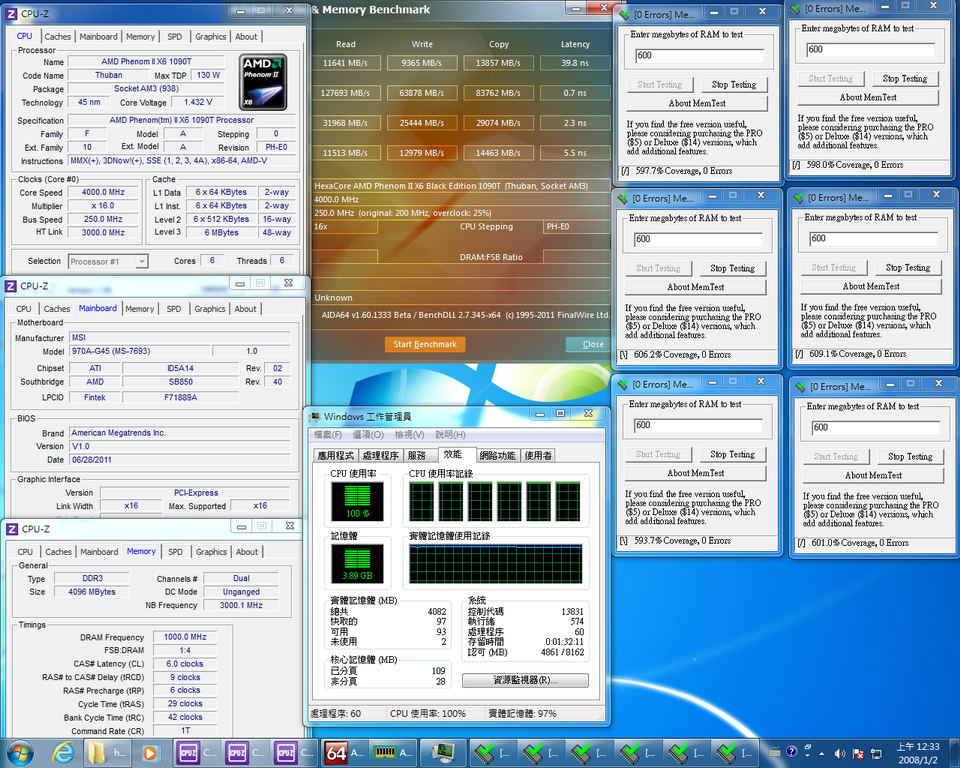
Task: Switch to the 應用程式 tab in Task Manager
Action: (x=336, y=456)
